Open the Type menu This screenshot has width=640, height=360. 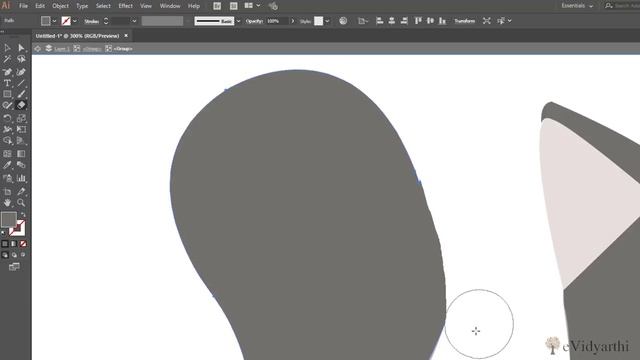point(82,6)
